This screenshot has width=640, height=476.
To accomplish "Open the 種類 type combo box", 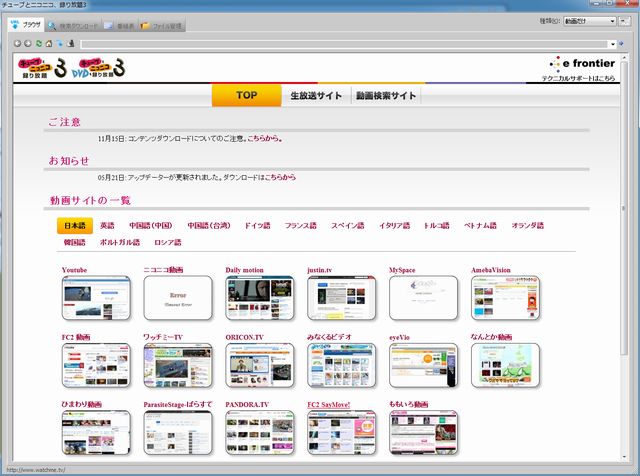I will [589, 21].
